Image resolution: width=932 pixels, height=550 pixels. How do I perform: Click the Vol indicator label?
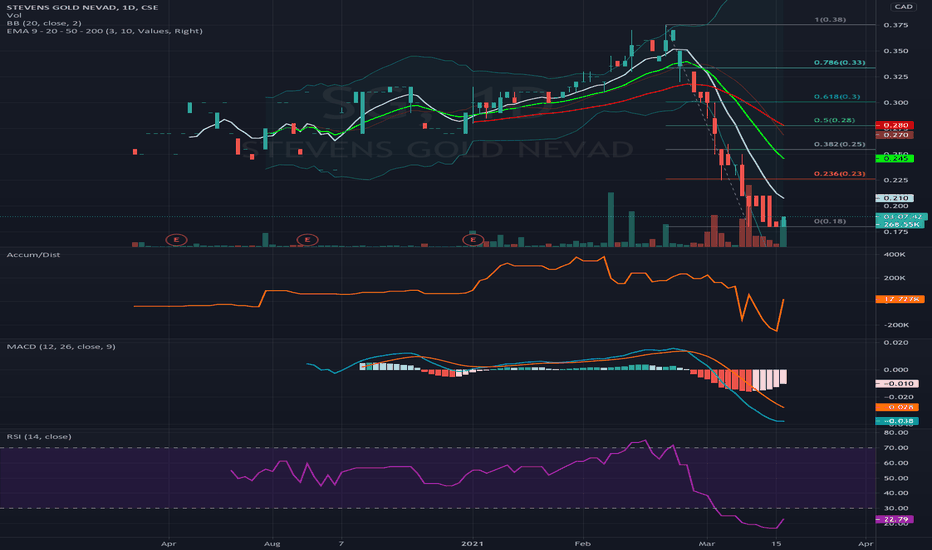pyautogui.click(x=14, y=15)
